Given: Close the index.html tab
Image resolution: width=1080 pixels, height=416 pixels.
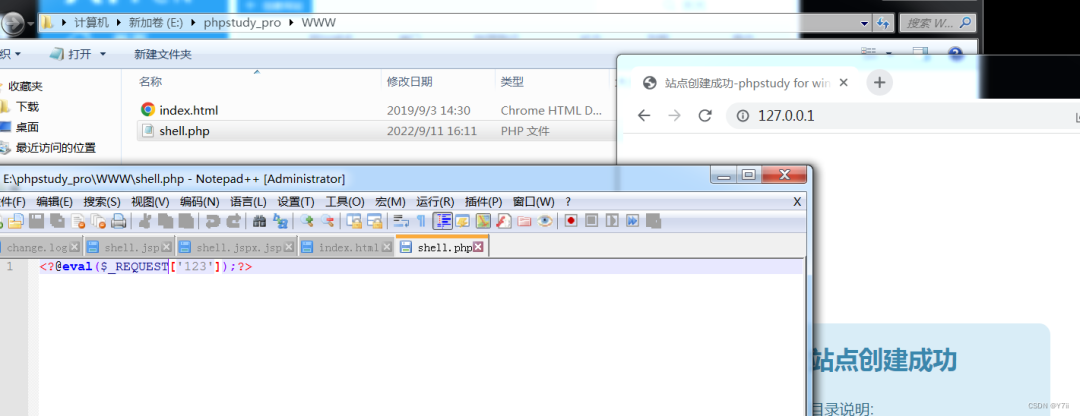Looking at the screenshot, I should (x=386, y=247).
